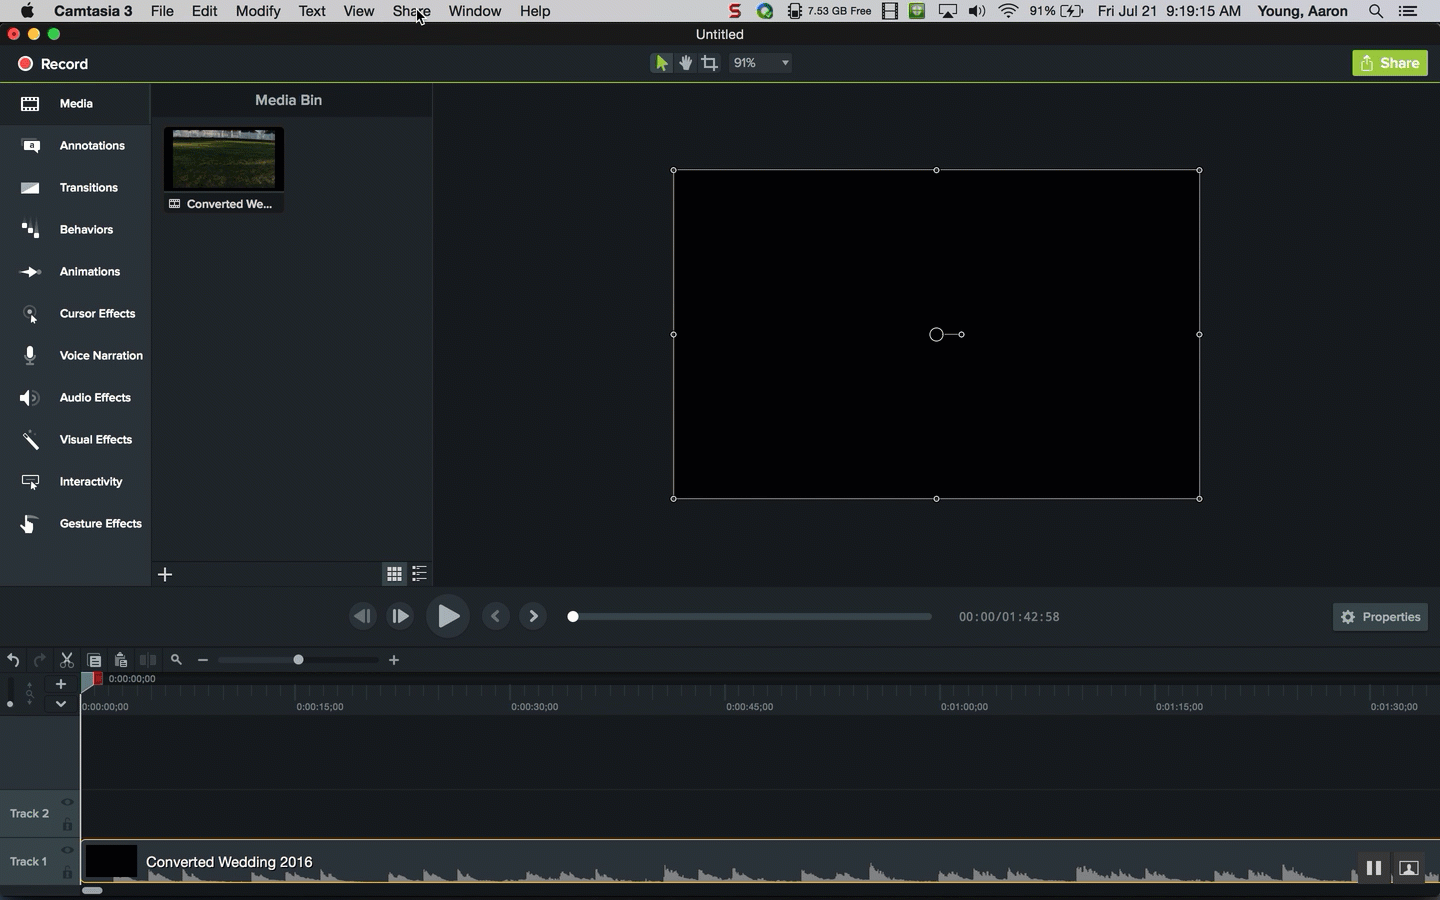The width and height of the screenshot is (1440, 900).
Task: Lock Track 1 with the padlock icon
Action: (68, 873)
